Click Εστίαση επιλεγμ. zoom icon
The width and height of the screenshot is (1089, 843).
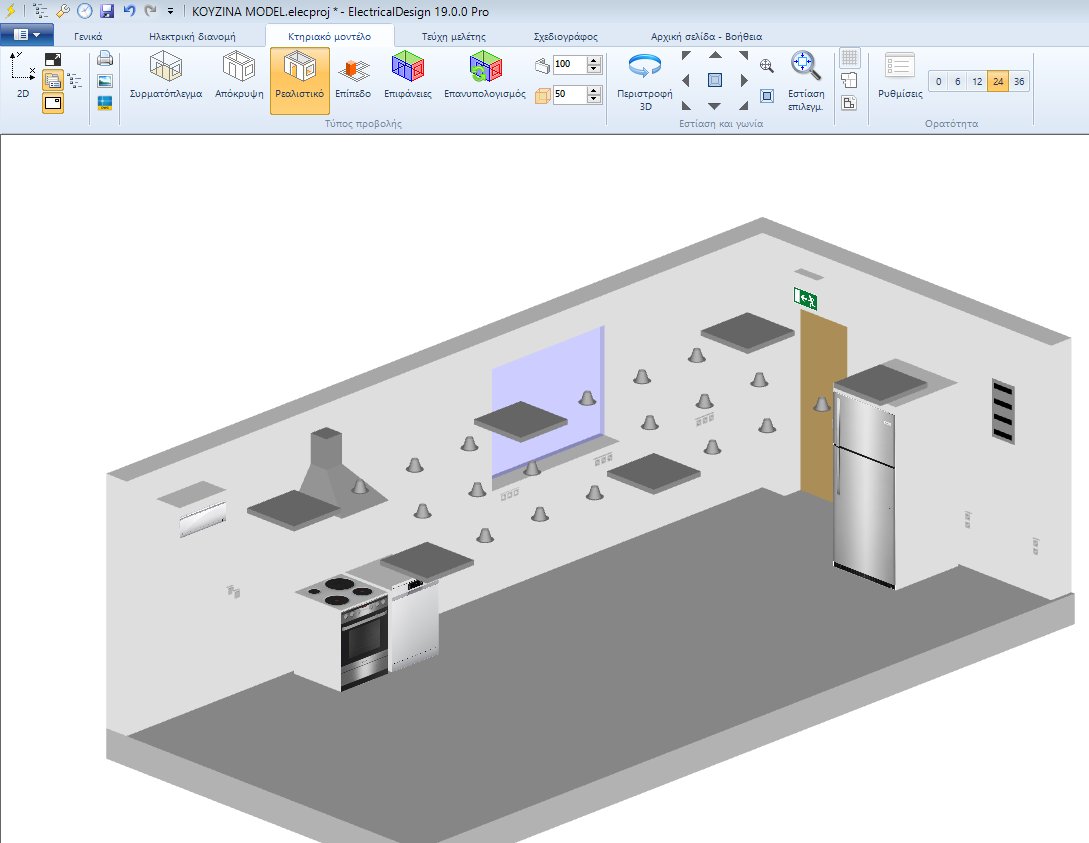coord(805,78)
